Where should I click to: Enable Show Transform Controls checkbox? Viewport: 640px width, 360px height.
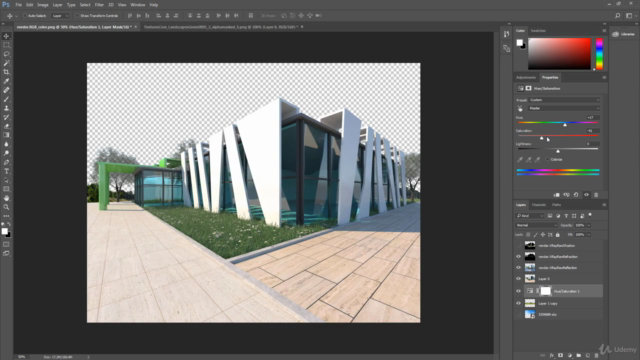point(77,16)
